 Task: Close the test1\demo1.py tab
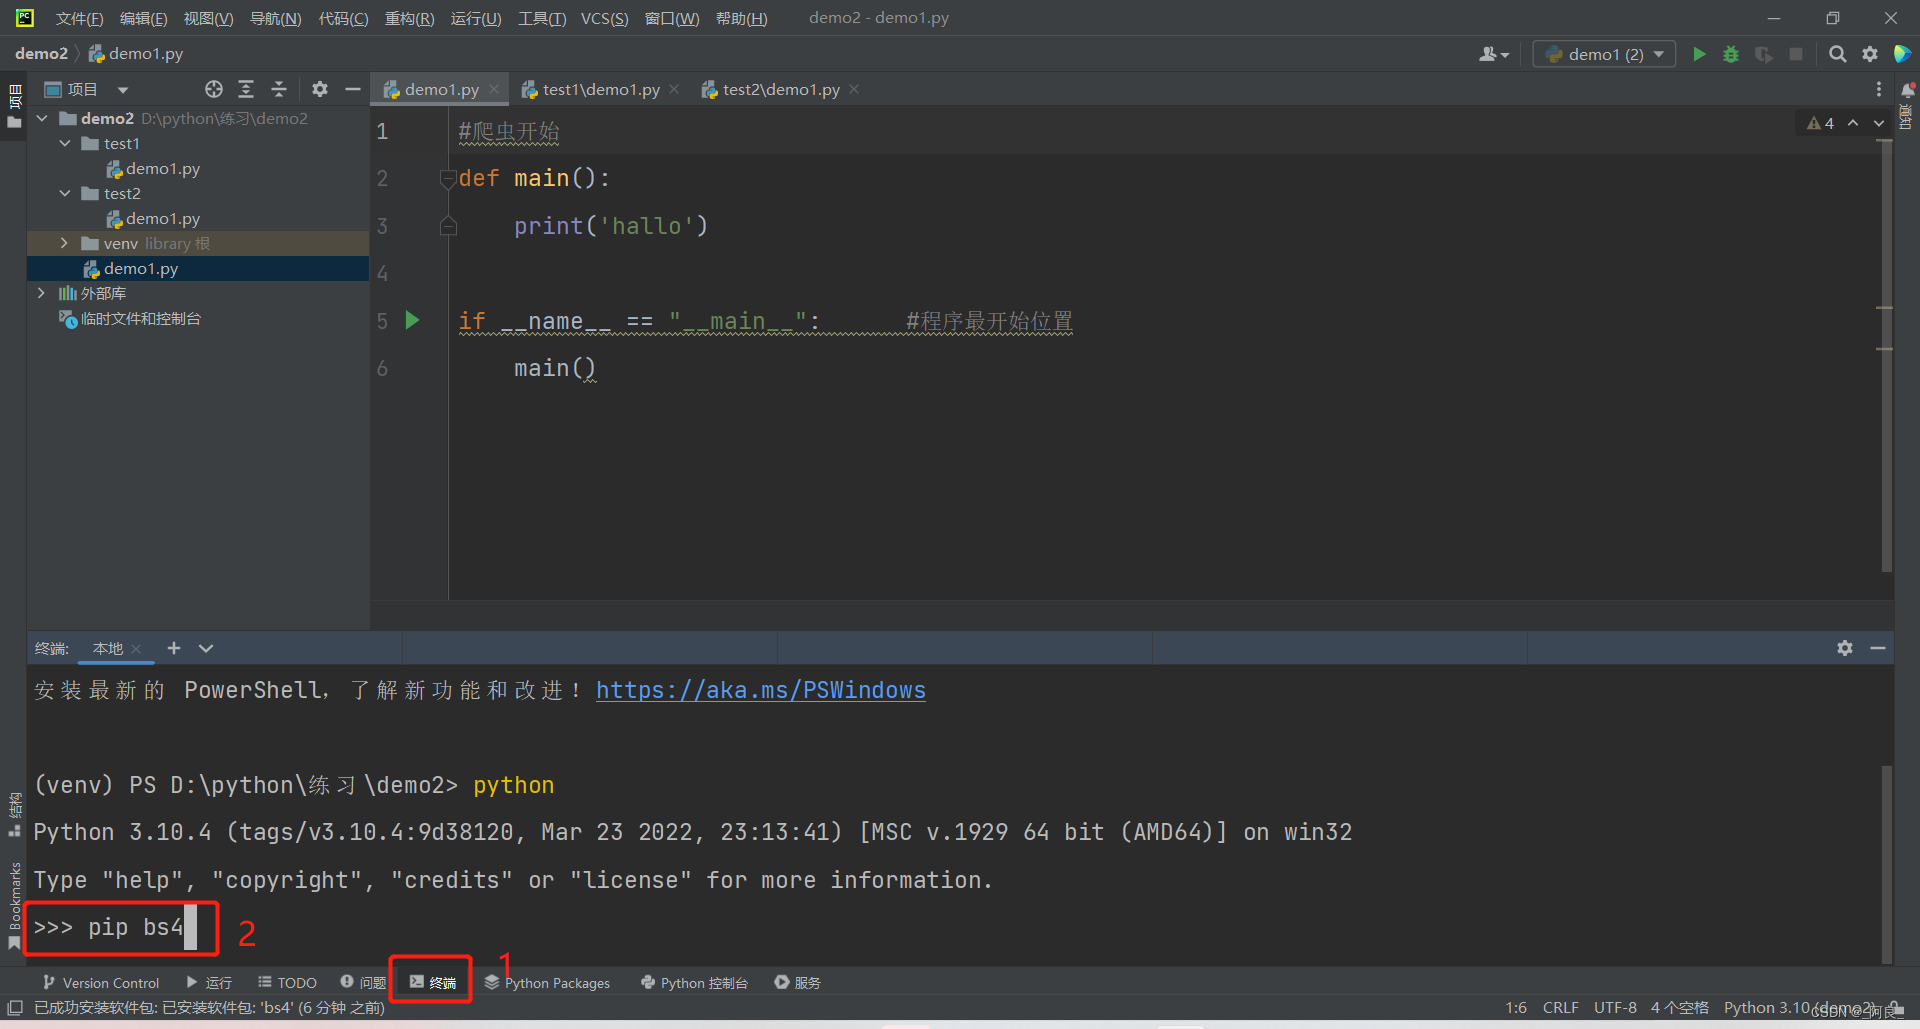[x=674, y=89]
